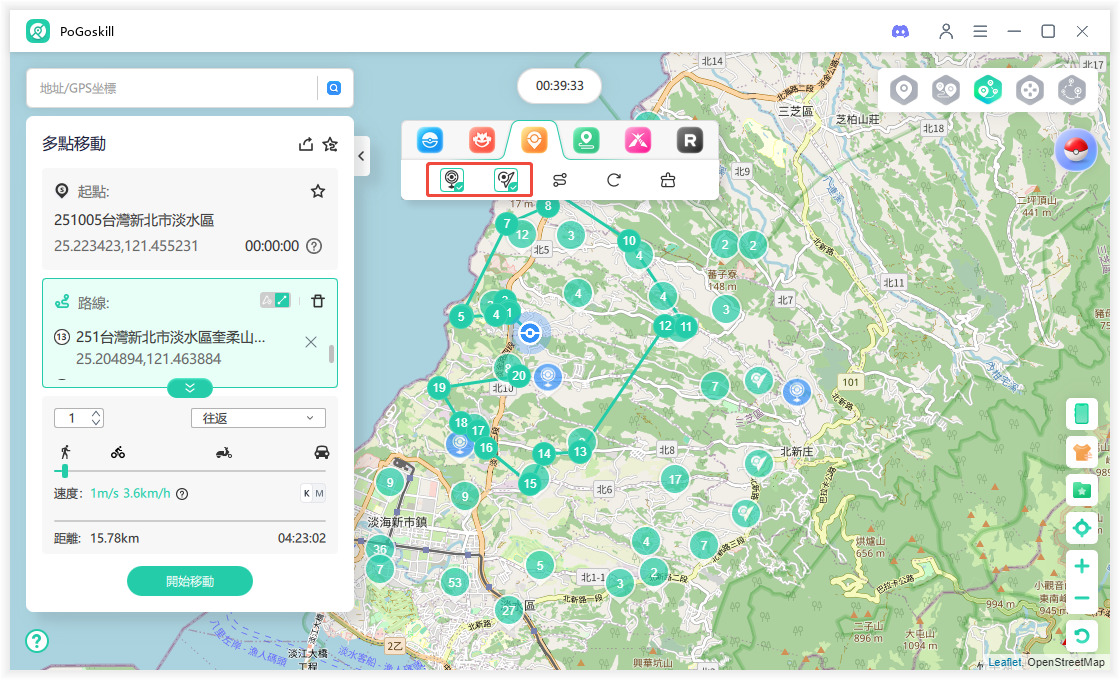Open the green favorites folder icon
Viewport: 1120px width, 680px height.
coord(1081,490)
